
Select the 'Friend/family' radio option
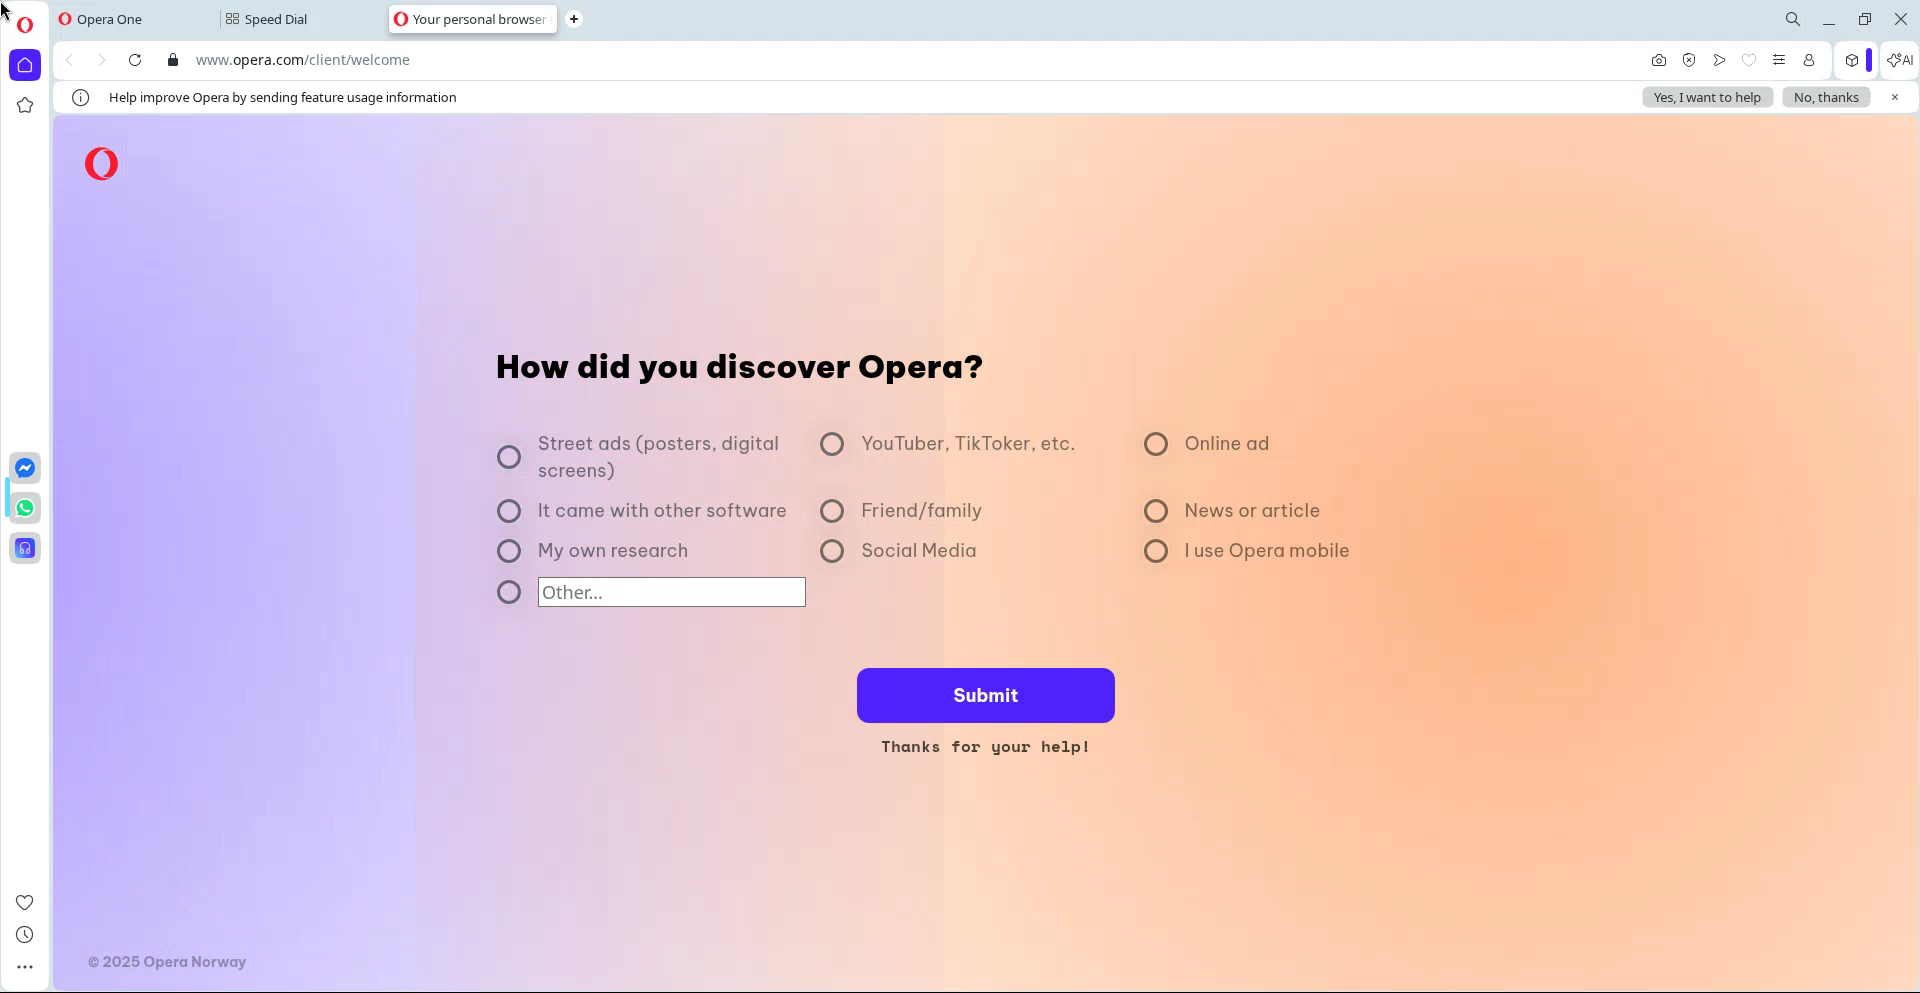pyautogui.click(x=832, y=511)
